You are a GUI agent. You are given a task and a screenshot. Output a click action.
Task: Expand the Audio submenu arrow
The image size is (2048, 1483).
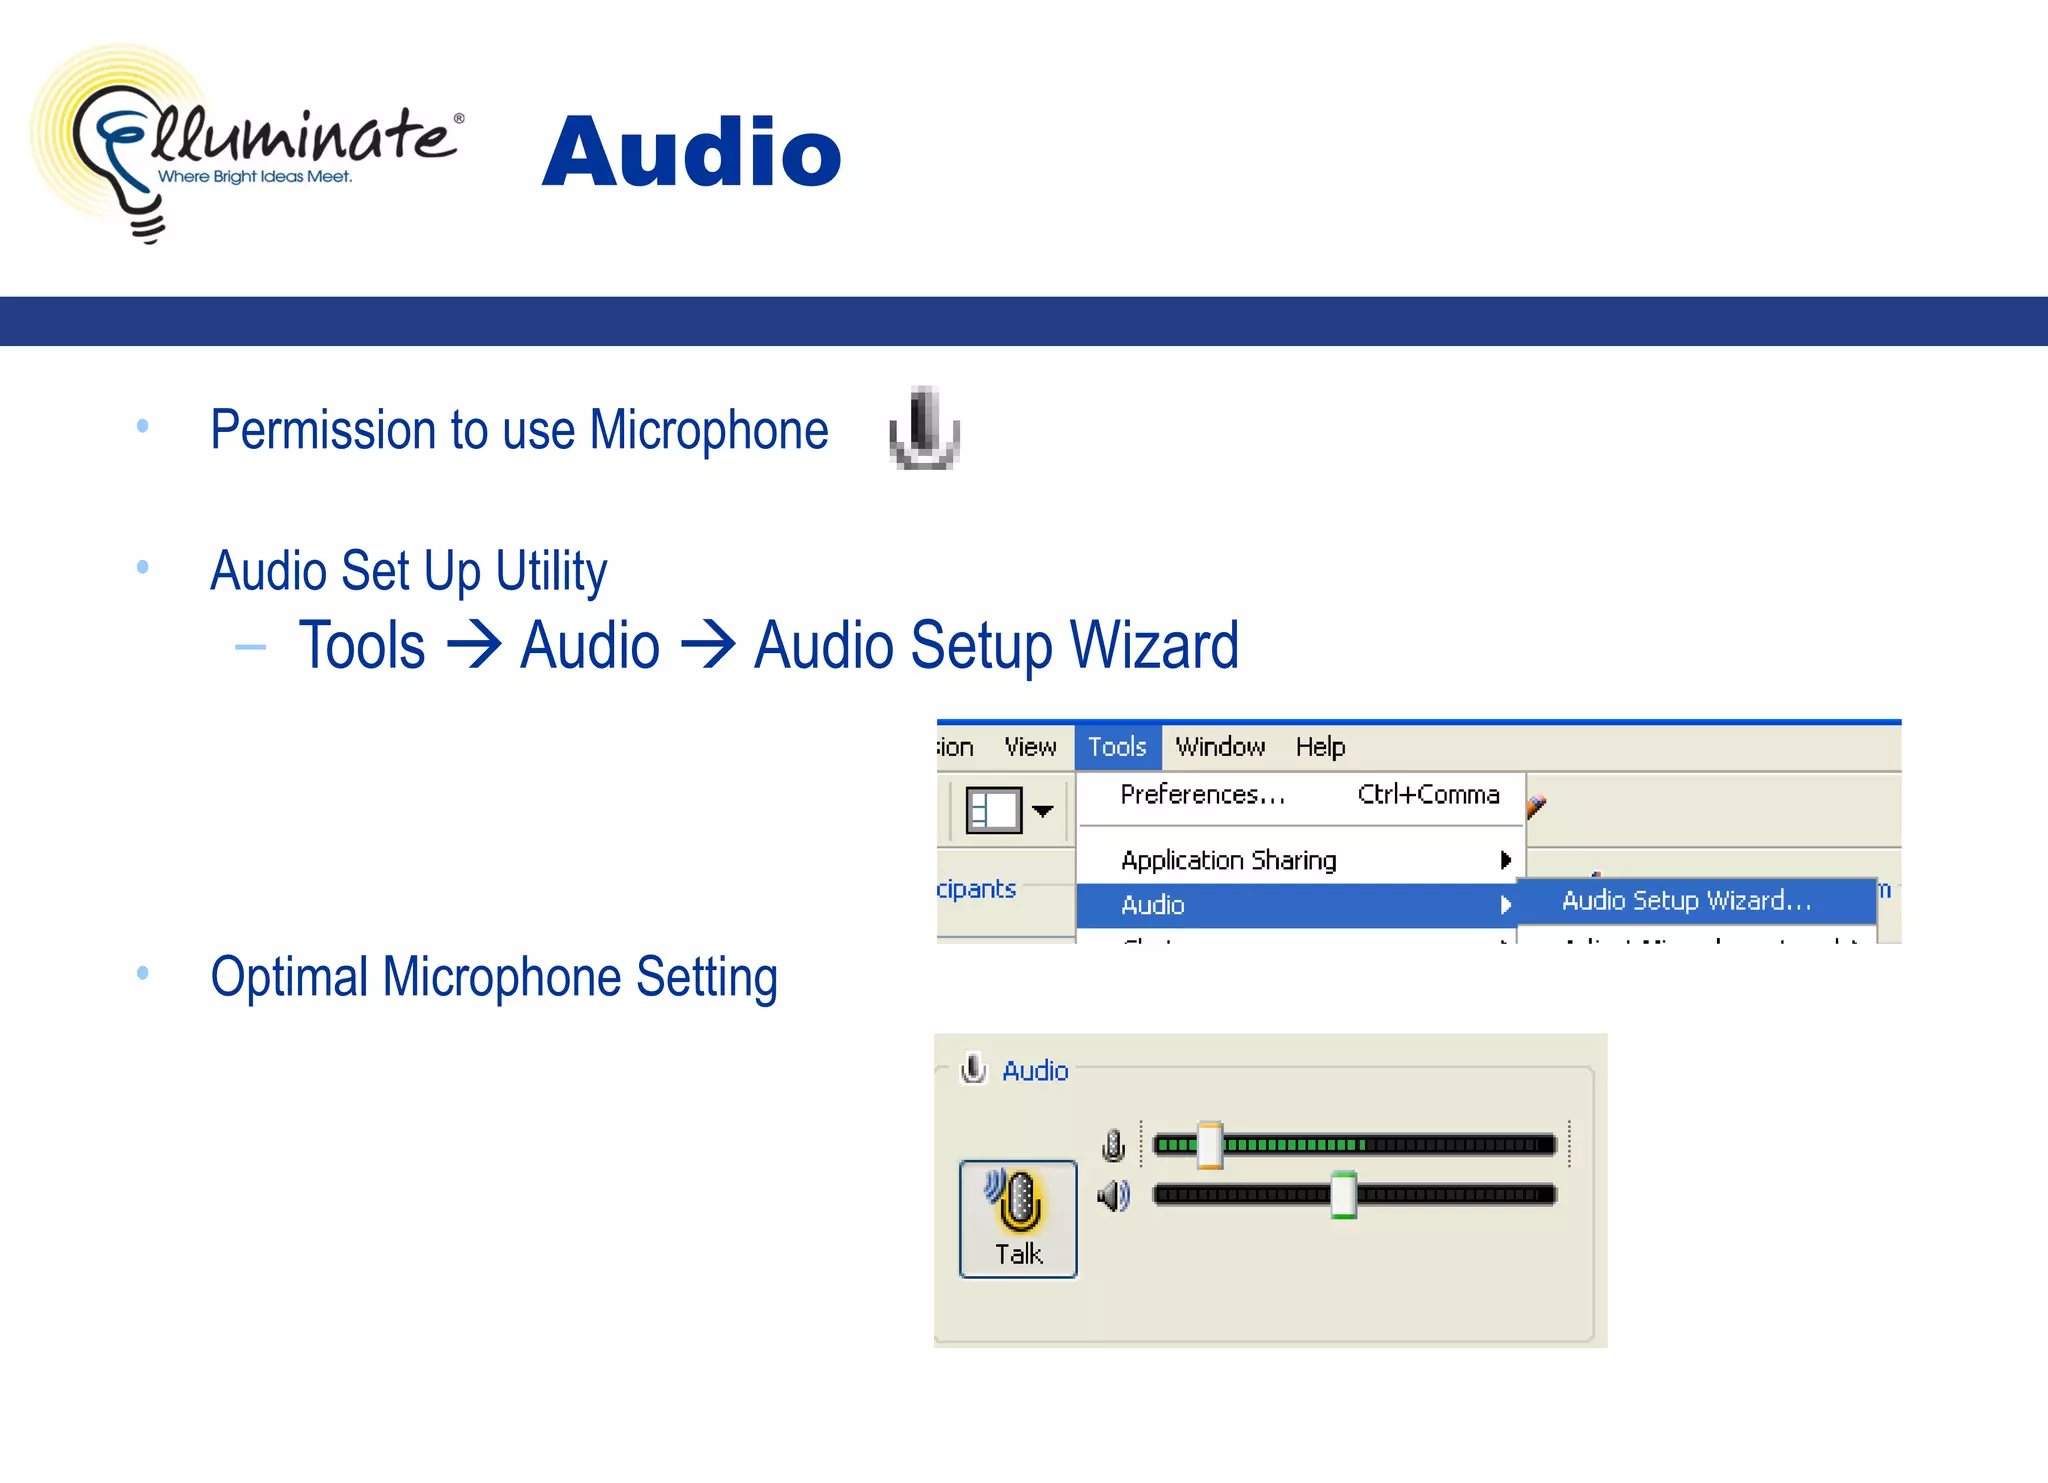pos(1505,905)
